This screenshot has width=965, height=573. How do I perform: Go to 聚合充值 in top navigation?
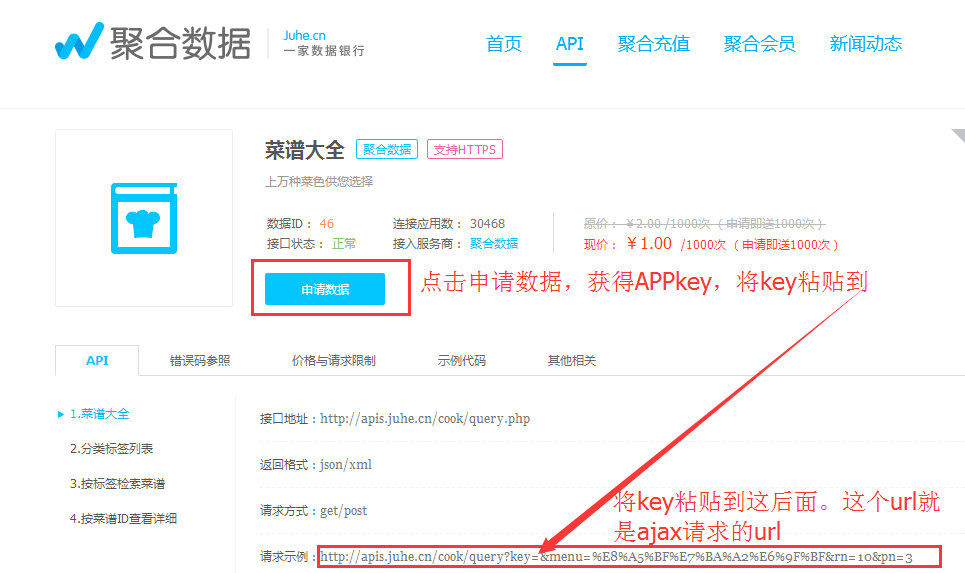(654, 44)
